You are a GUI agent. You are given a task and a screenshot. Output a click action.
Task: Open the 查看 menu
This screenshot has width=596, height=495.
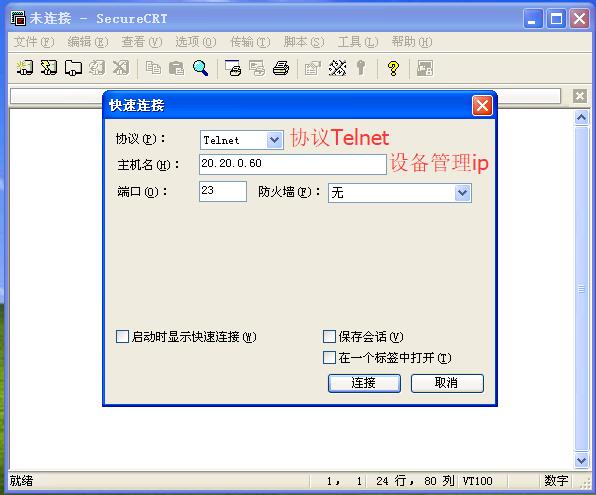point(142,41)
